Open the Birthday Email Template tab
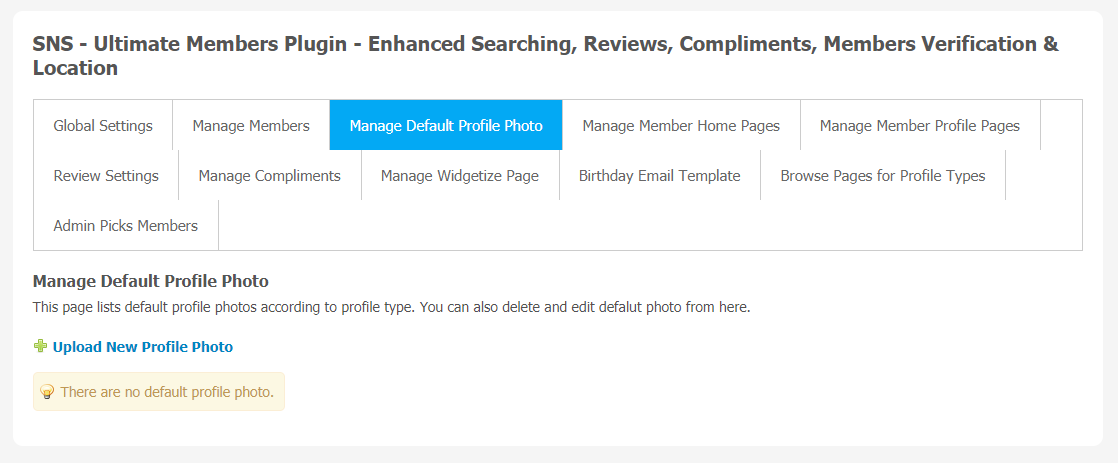 click(x=660, y=175)
